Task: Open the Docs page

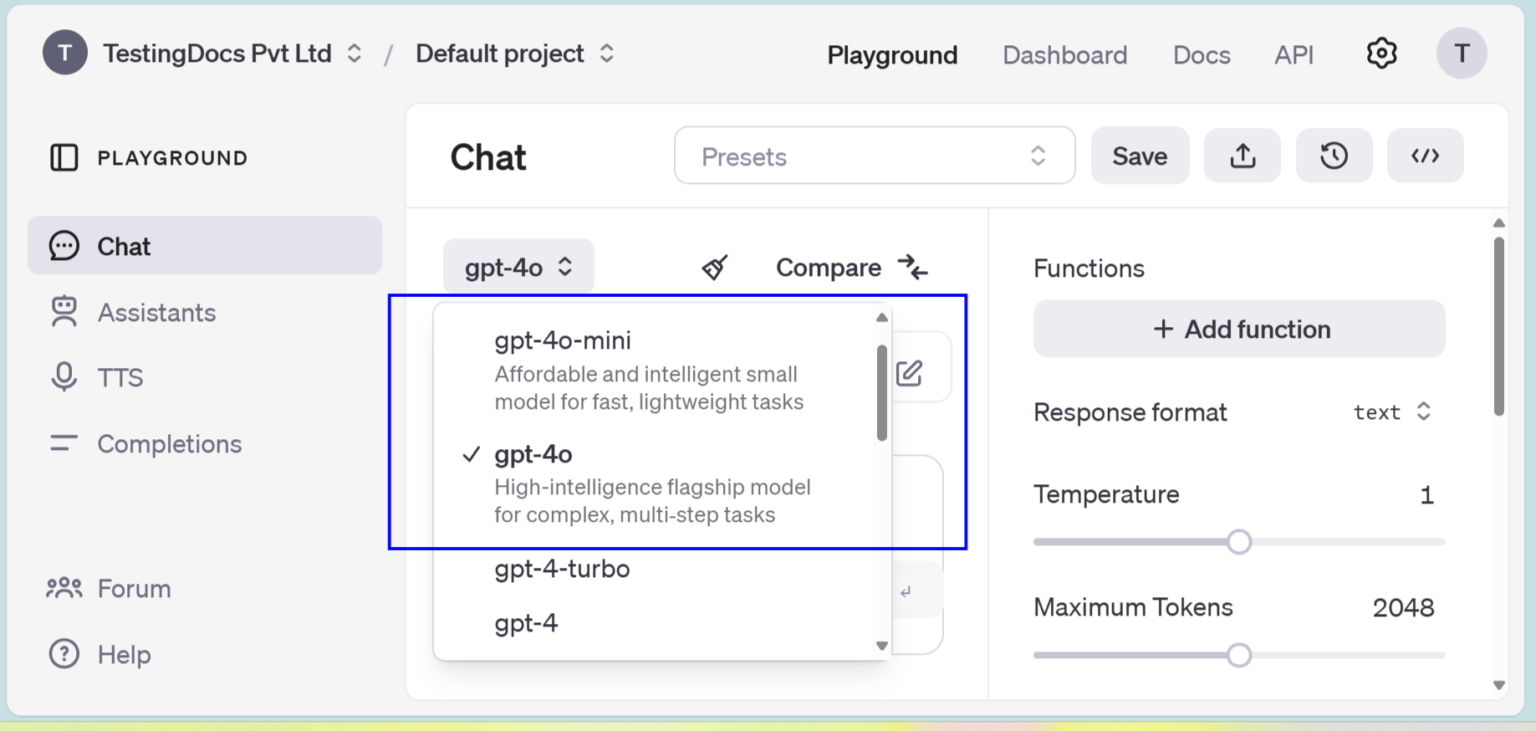Action: click(1201, 55)
